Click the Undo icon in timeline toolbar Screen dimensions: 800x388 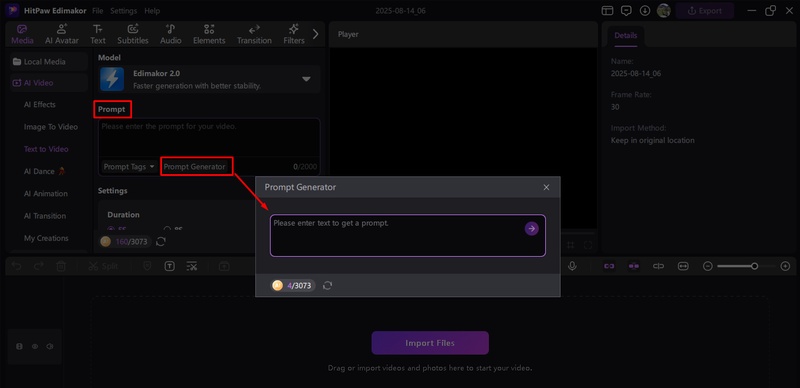coord(17,266)
